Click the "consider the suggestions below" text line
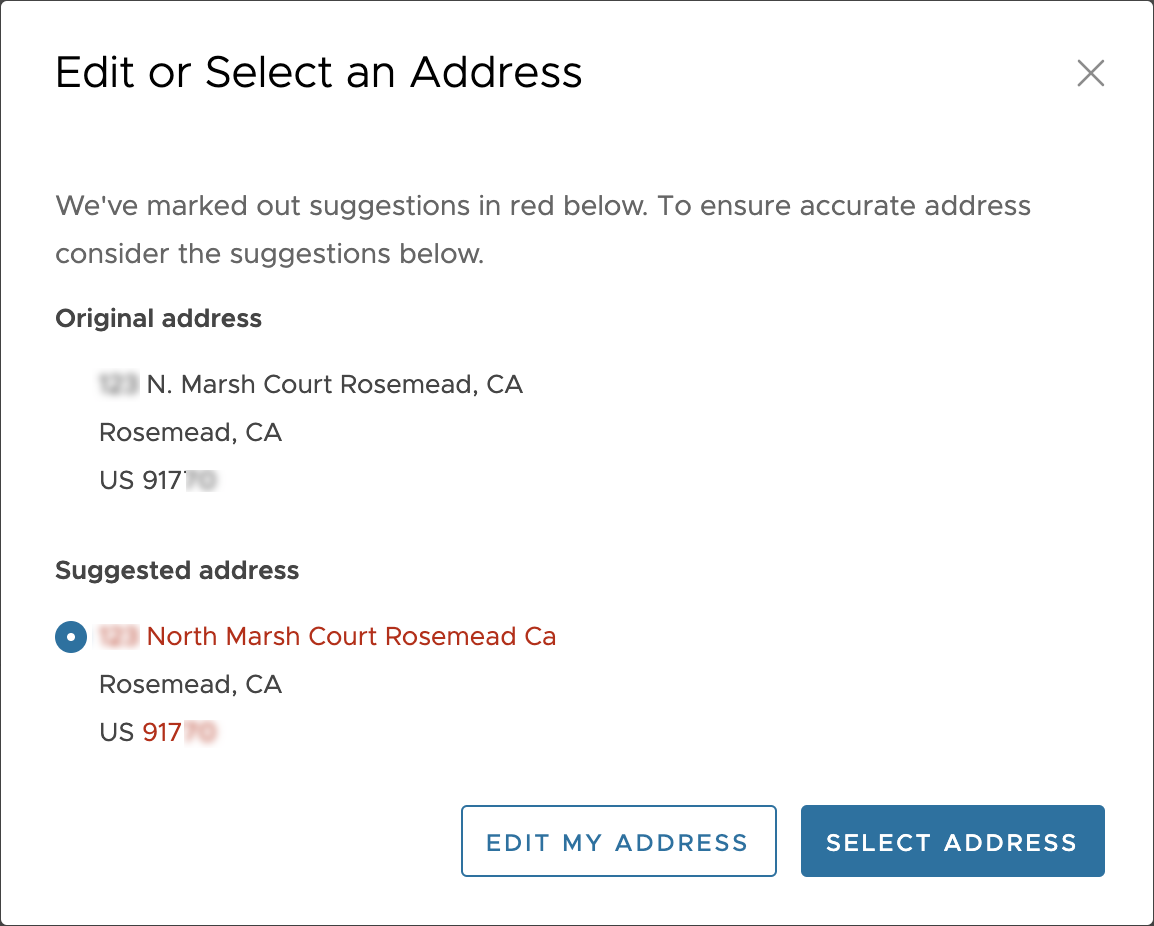The width and height of the screenshot is (1154, 926). point(270,254)
